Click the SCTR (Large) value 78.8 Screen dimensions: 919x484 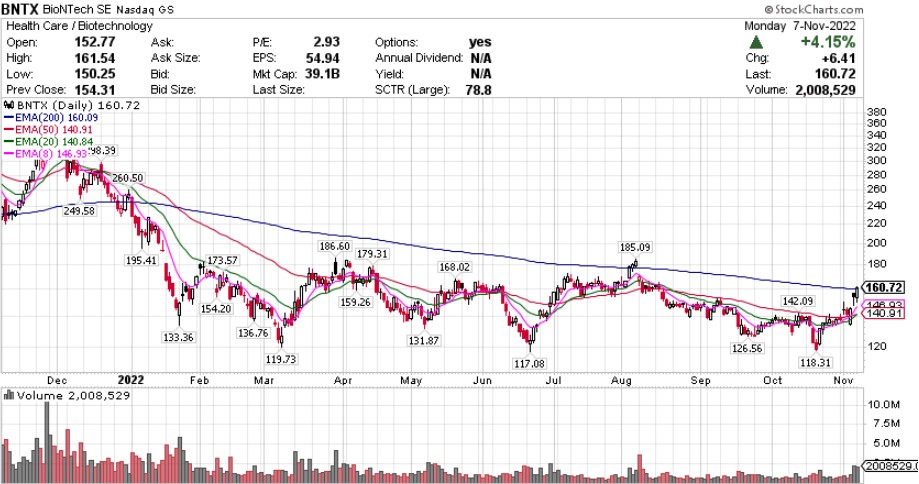click(479, 90)
